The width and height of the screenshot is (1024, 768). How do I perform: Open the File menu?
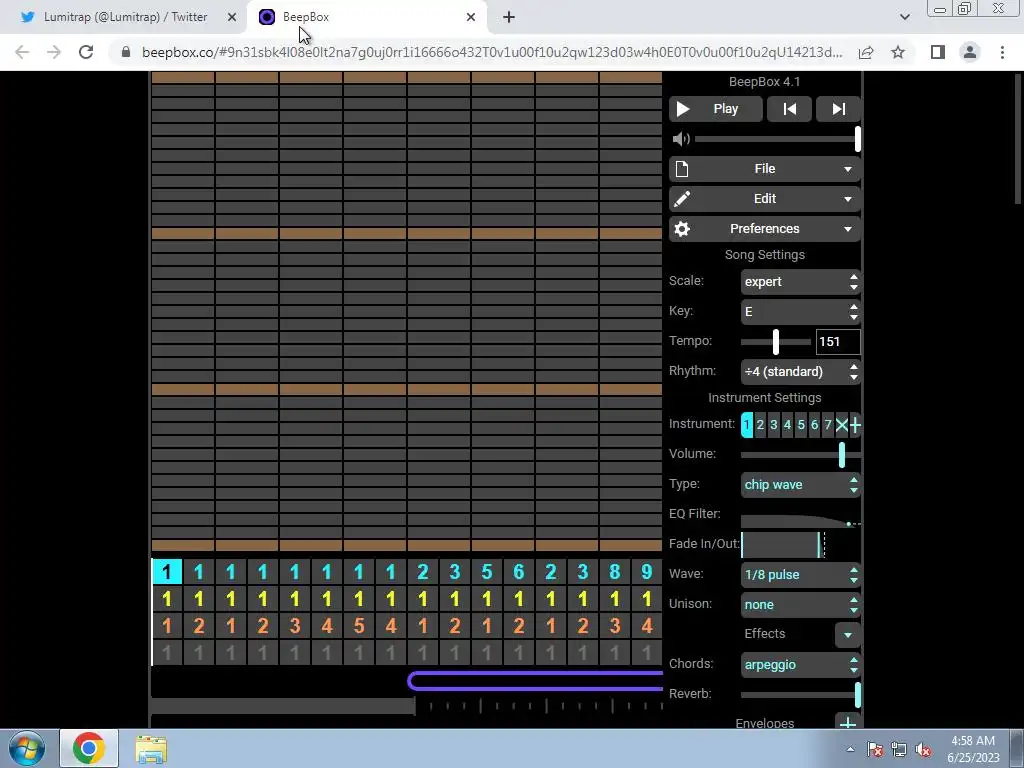pyautogui.click(x=765, y=169)
